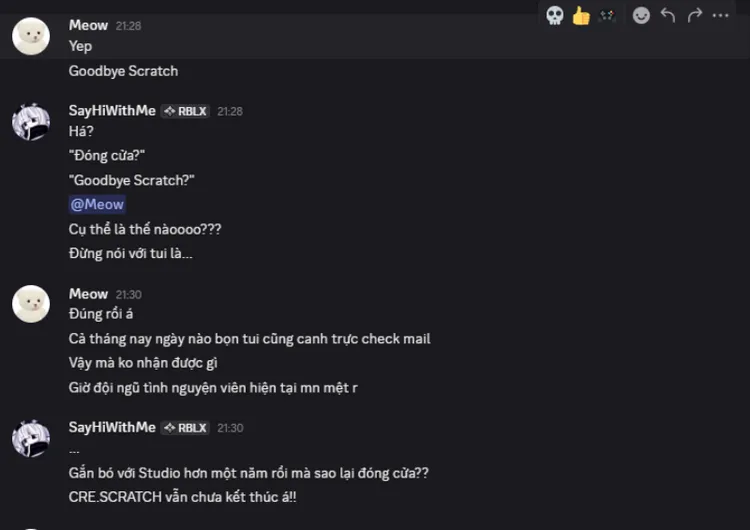
Task: Open Meow's avatar at 21:28
Action: point(31,36)
